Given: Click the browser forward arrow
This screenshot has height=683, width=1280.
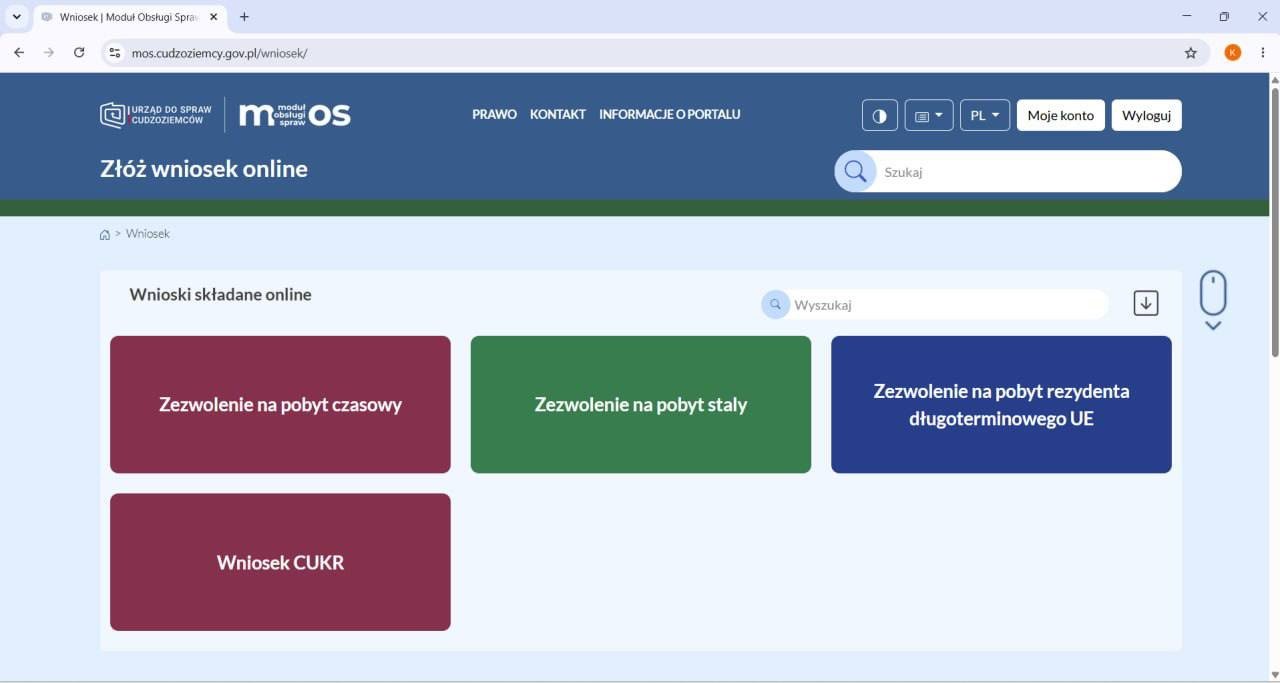Looking at the screenshot, I should [x=49, y=53].
